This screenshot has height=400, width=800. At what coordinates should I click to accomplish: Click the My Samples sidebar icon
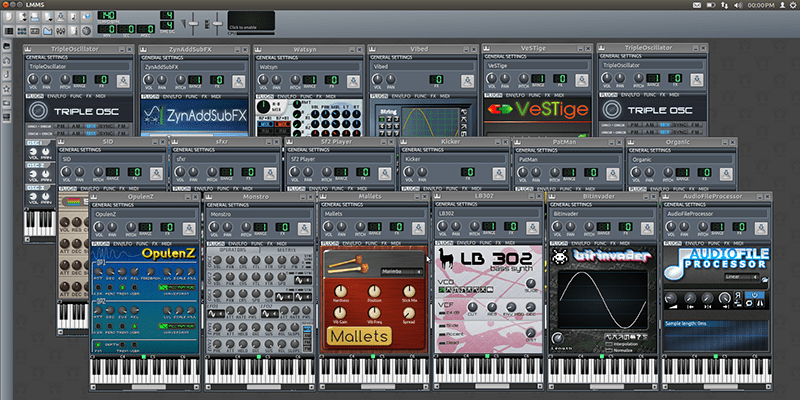8,75
